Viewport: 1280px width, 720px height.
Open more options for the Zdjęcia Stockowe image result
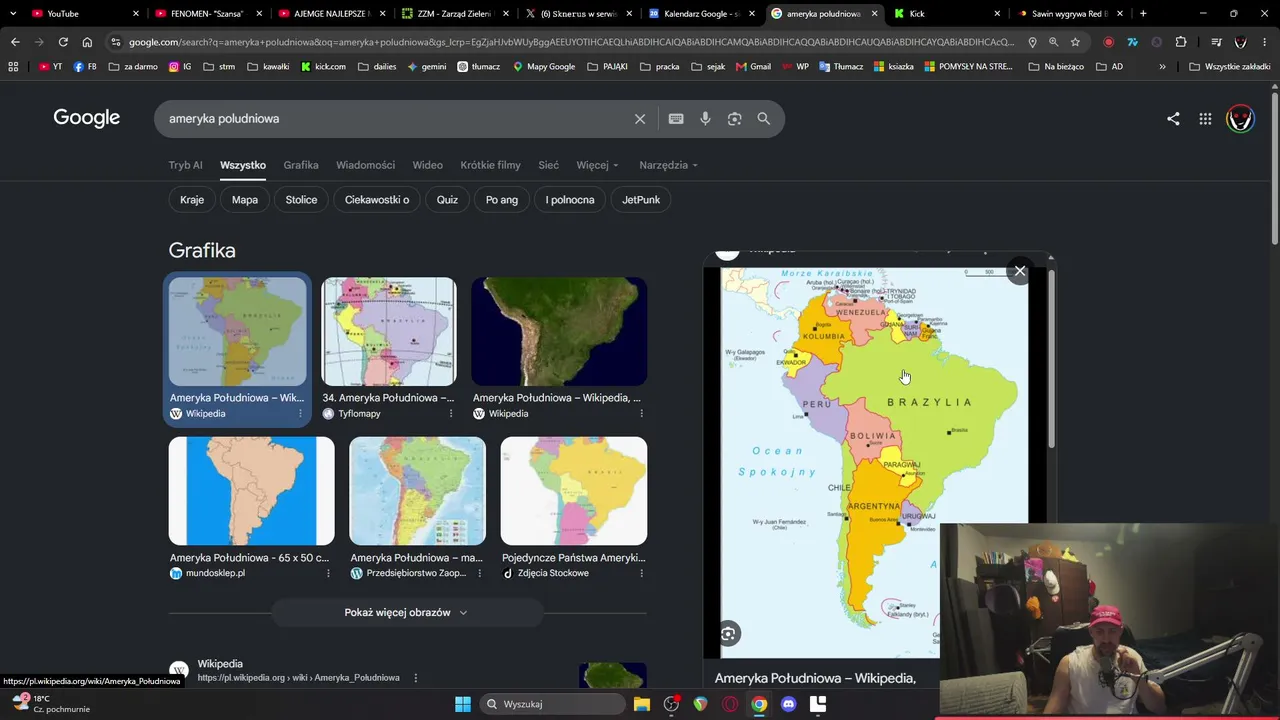click(x=641, y=574)
